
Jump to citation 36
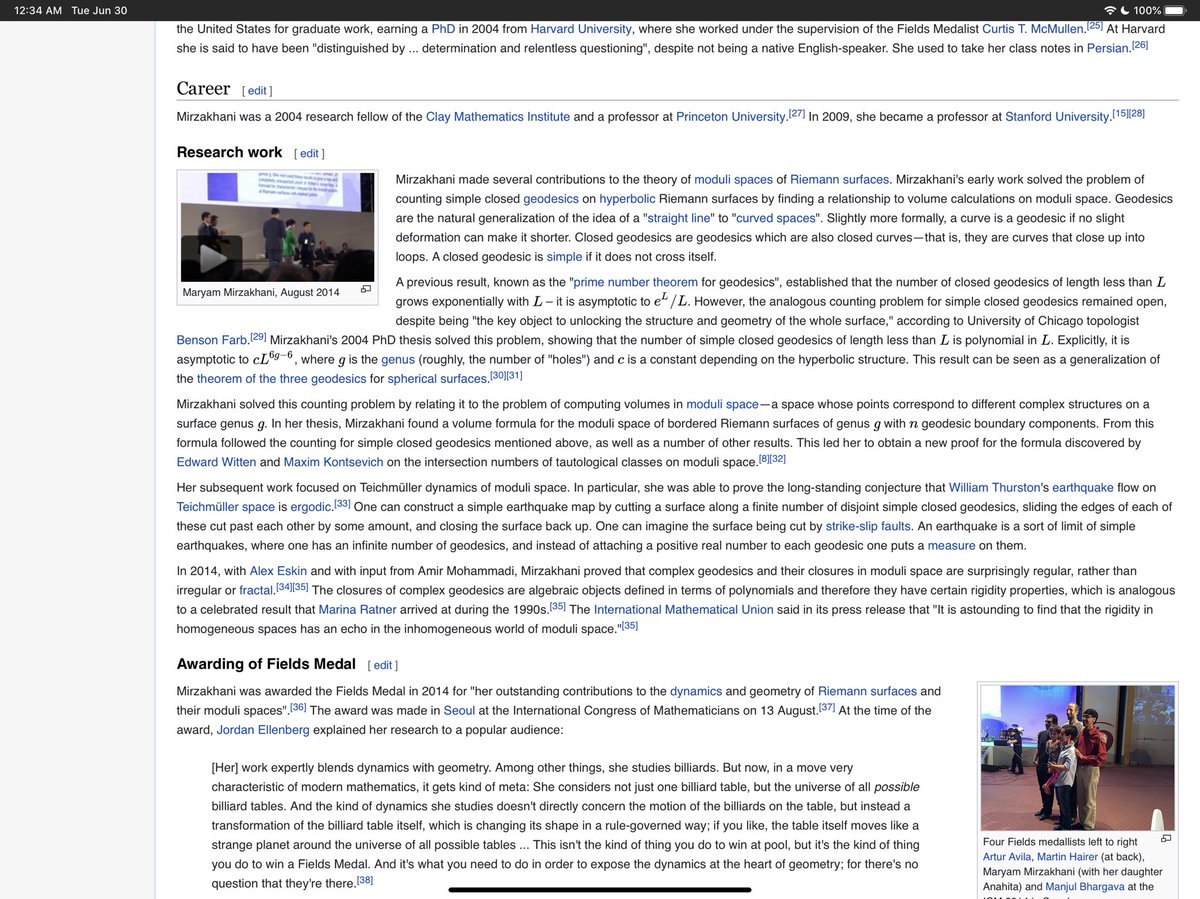coord(297,706)
